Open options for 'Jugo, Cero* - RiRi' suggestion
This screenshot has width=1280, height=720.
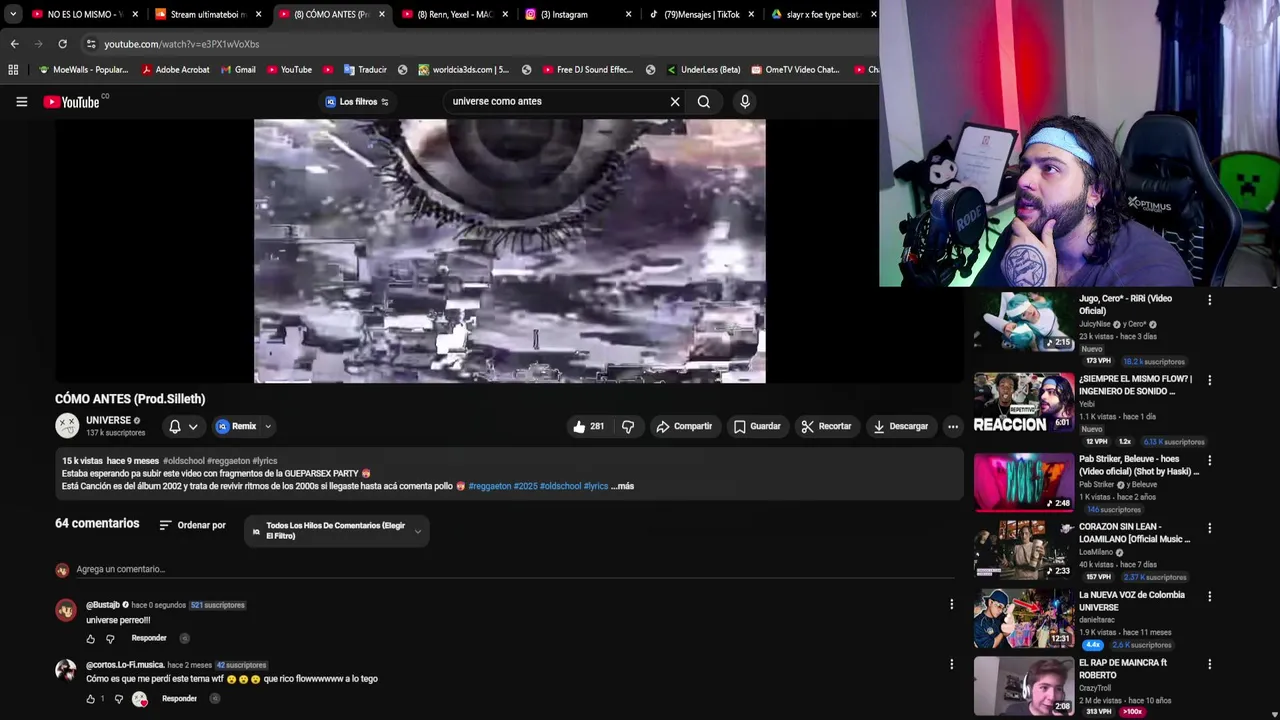click(1209, 300)
